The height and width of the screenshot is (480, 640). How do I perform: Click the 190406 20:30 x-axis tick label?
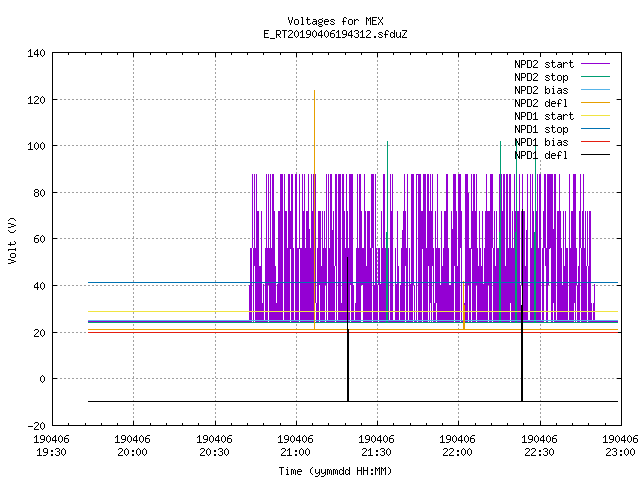[214, 446]
